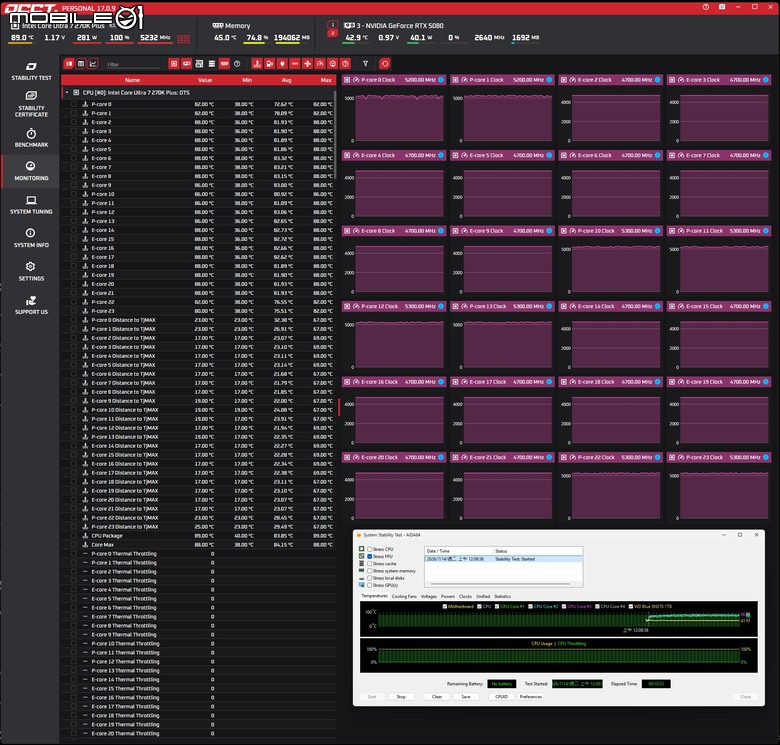Click the filter funnel icon in toolbar
The height and width of the screenshot is (745, 780).
tap(366, 64)
